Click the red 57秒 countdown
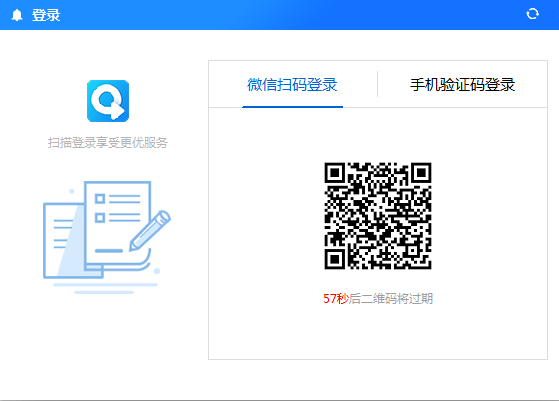Image resolution: width=559 pixels, height=401 pixels. point(336,298)
